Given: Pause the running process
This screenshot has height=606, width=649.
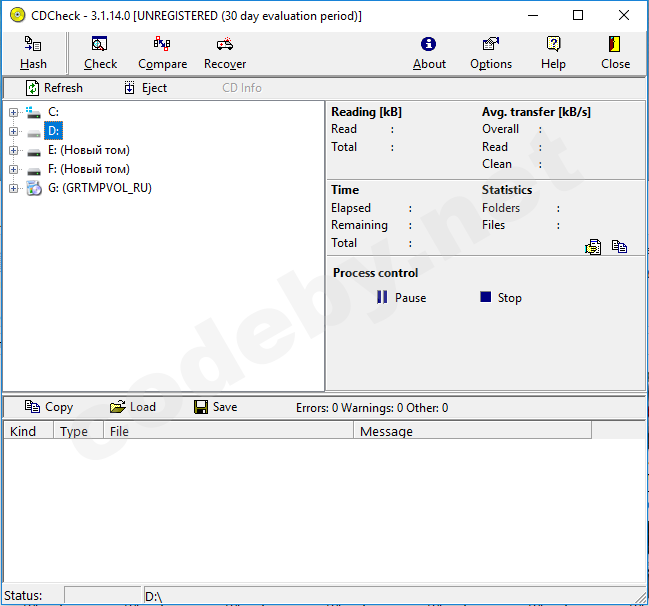Looking at the screenshot, I should click(401, 297).
